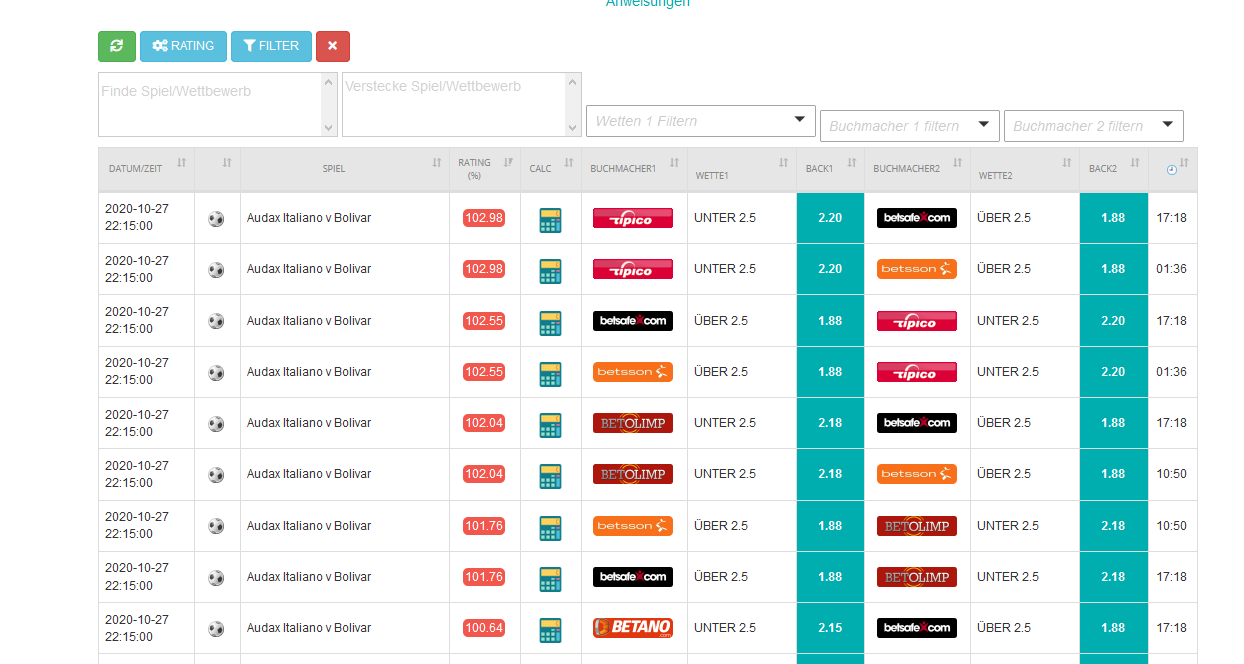The height and width of the screenshot is (664, 1244).
Task: Click the Anweisungen link at top
Action: (x=648, y=3)
